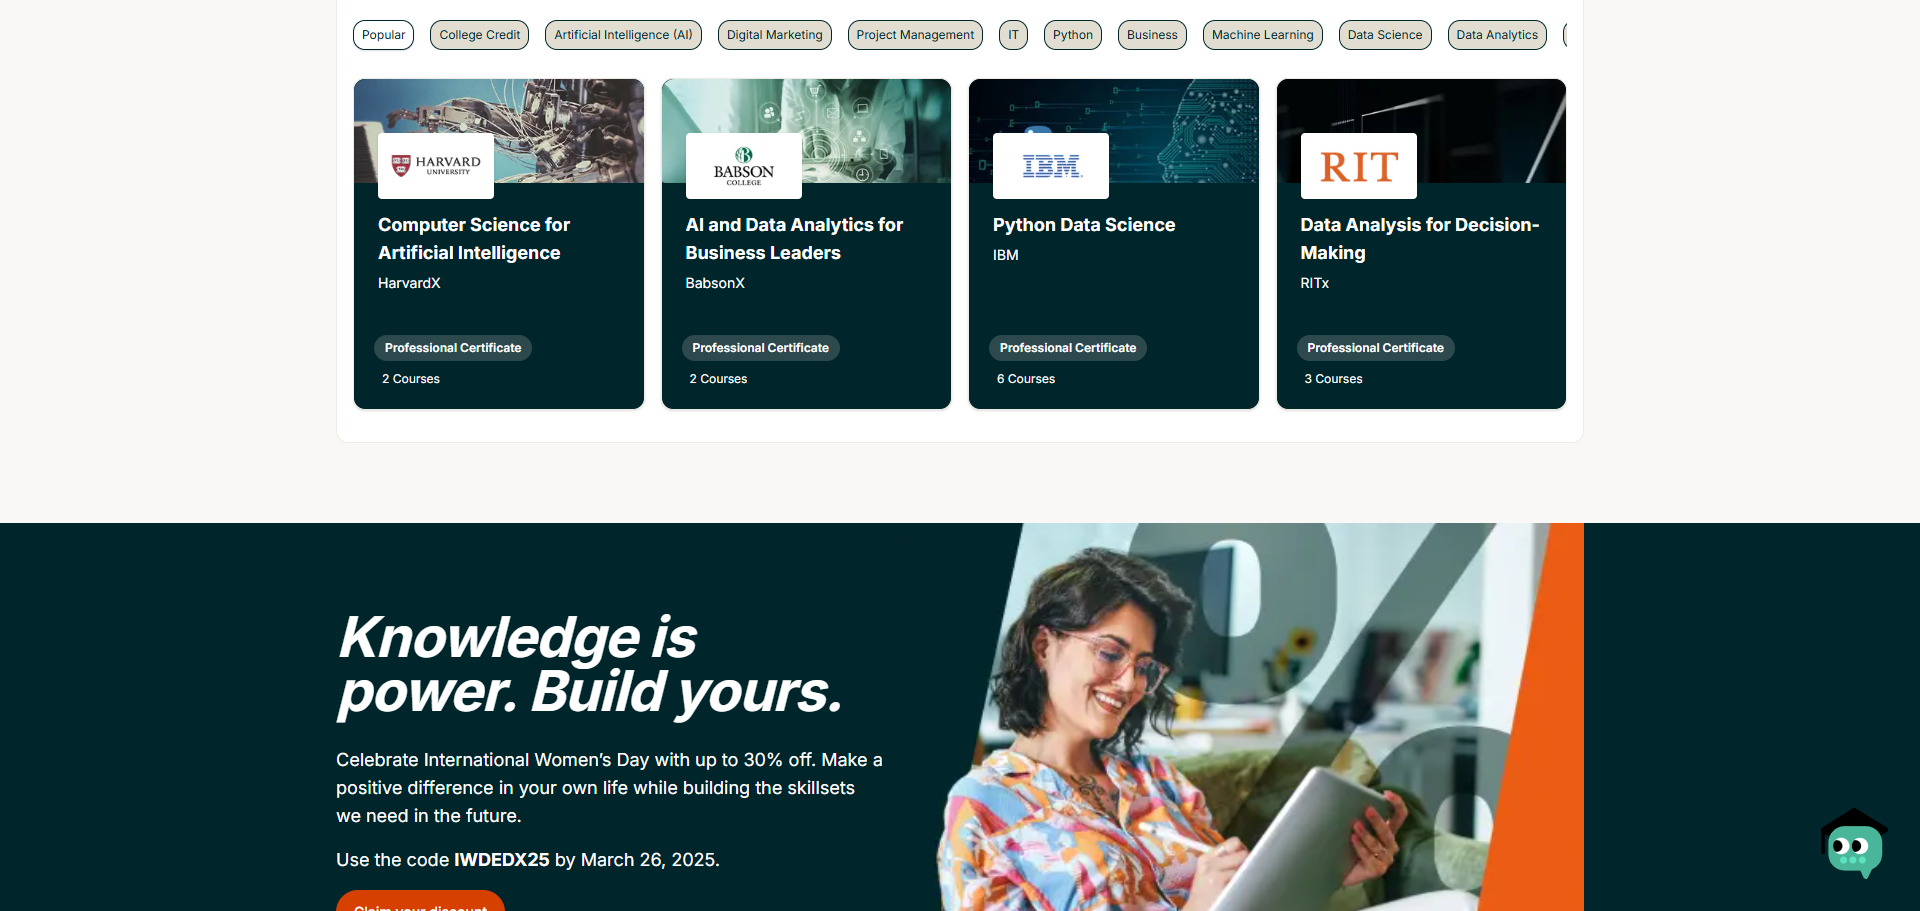Select the Data Science filter
1920x911 pixels.
[x=1384, y=35]
